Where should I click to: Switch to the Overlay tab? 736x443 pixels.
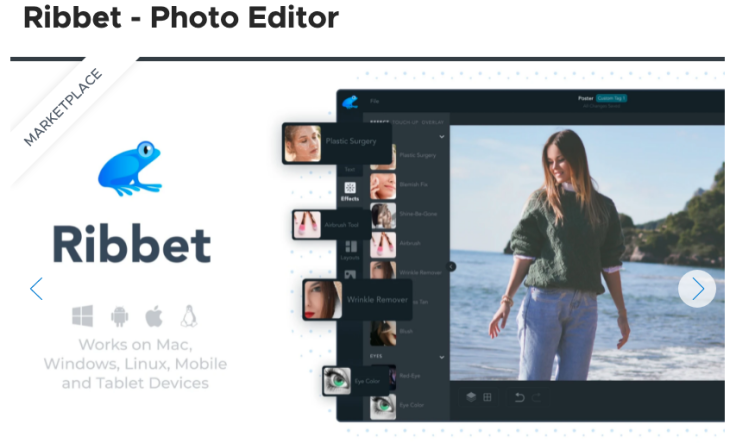click(432, 122)
